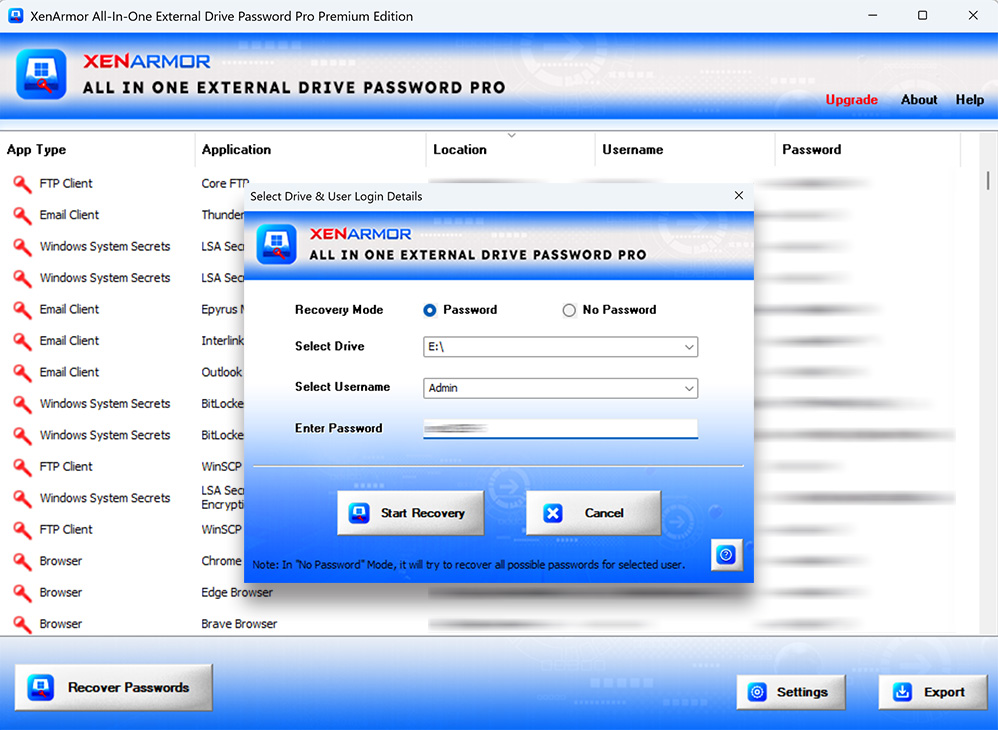This screenshot has width=998, height=730.
Task: Choose the No Password recovery mode option
Action: [569, 310]
